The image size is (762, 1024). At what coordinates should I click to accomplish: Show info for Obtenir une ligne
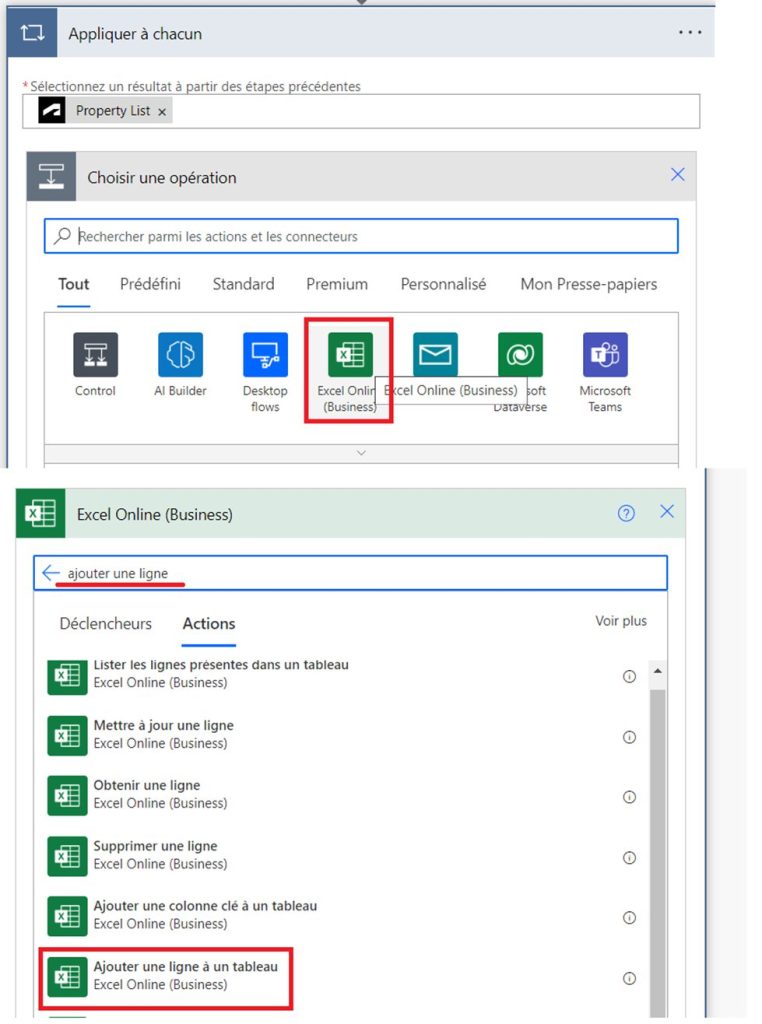[629, 797]
